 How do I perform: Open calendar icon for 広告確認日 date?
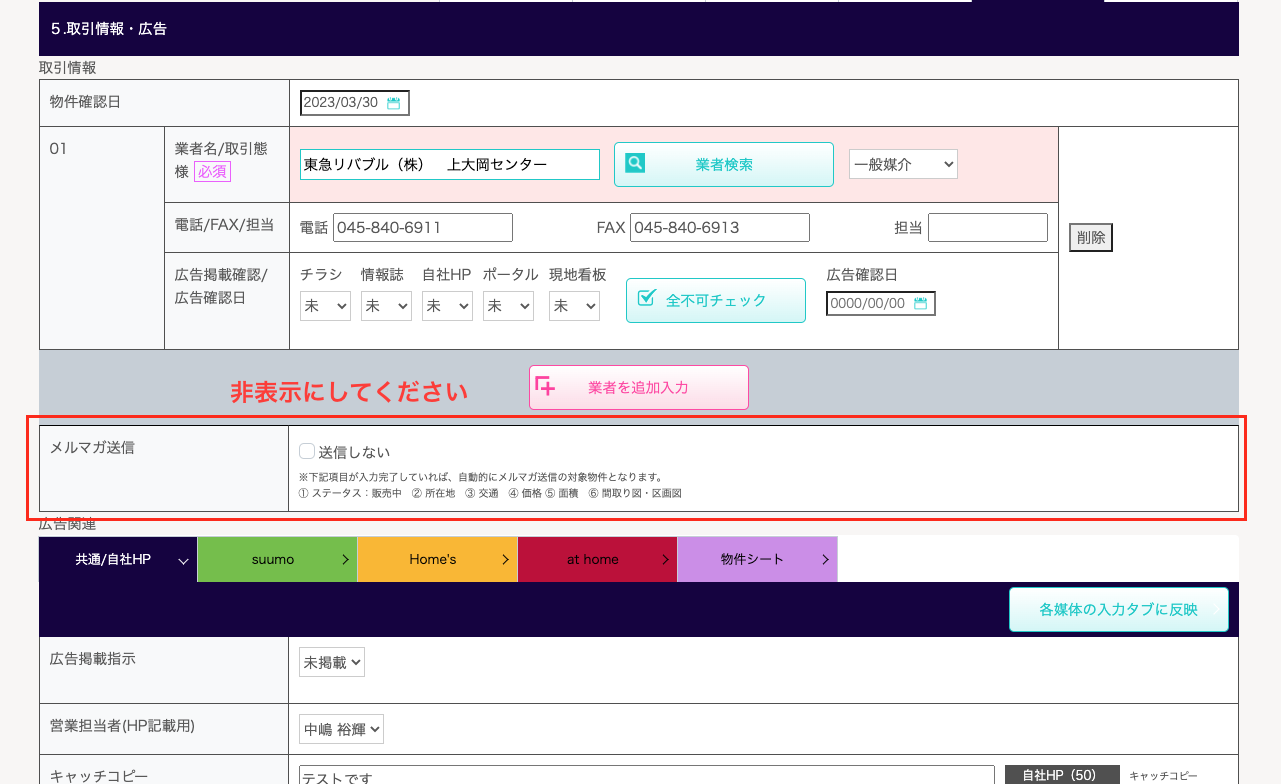pyautogui.click(x=920, y=303)
